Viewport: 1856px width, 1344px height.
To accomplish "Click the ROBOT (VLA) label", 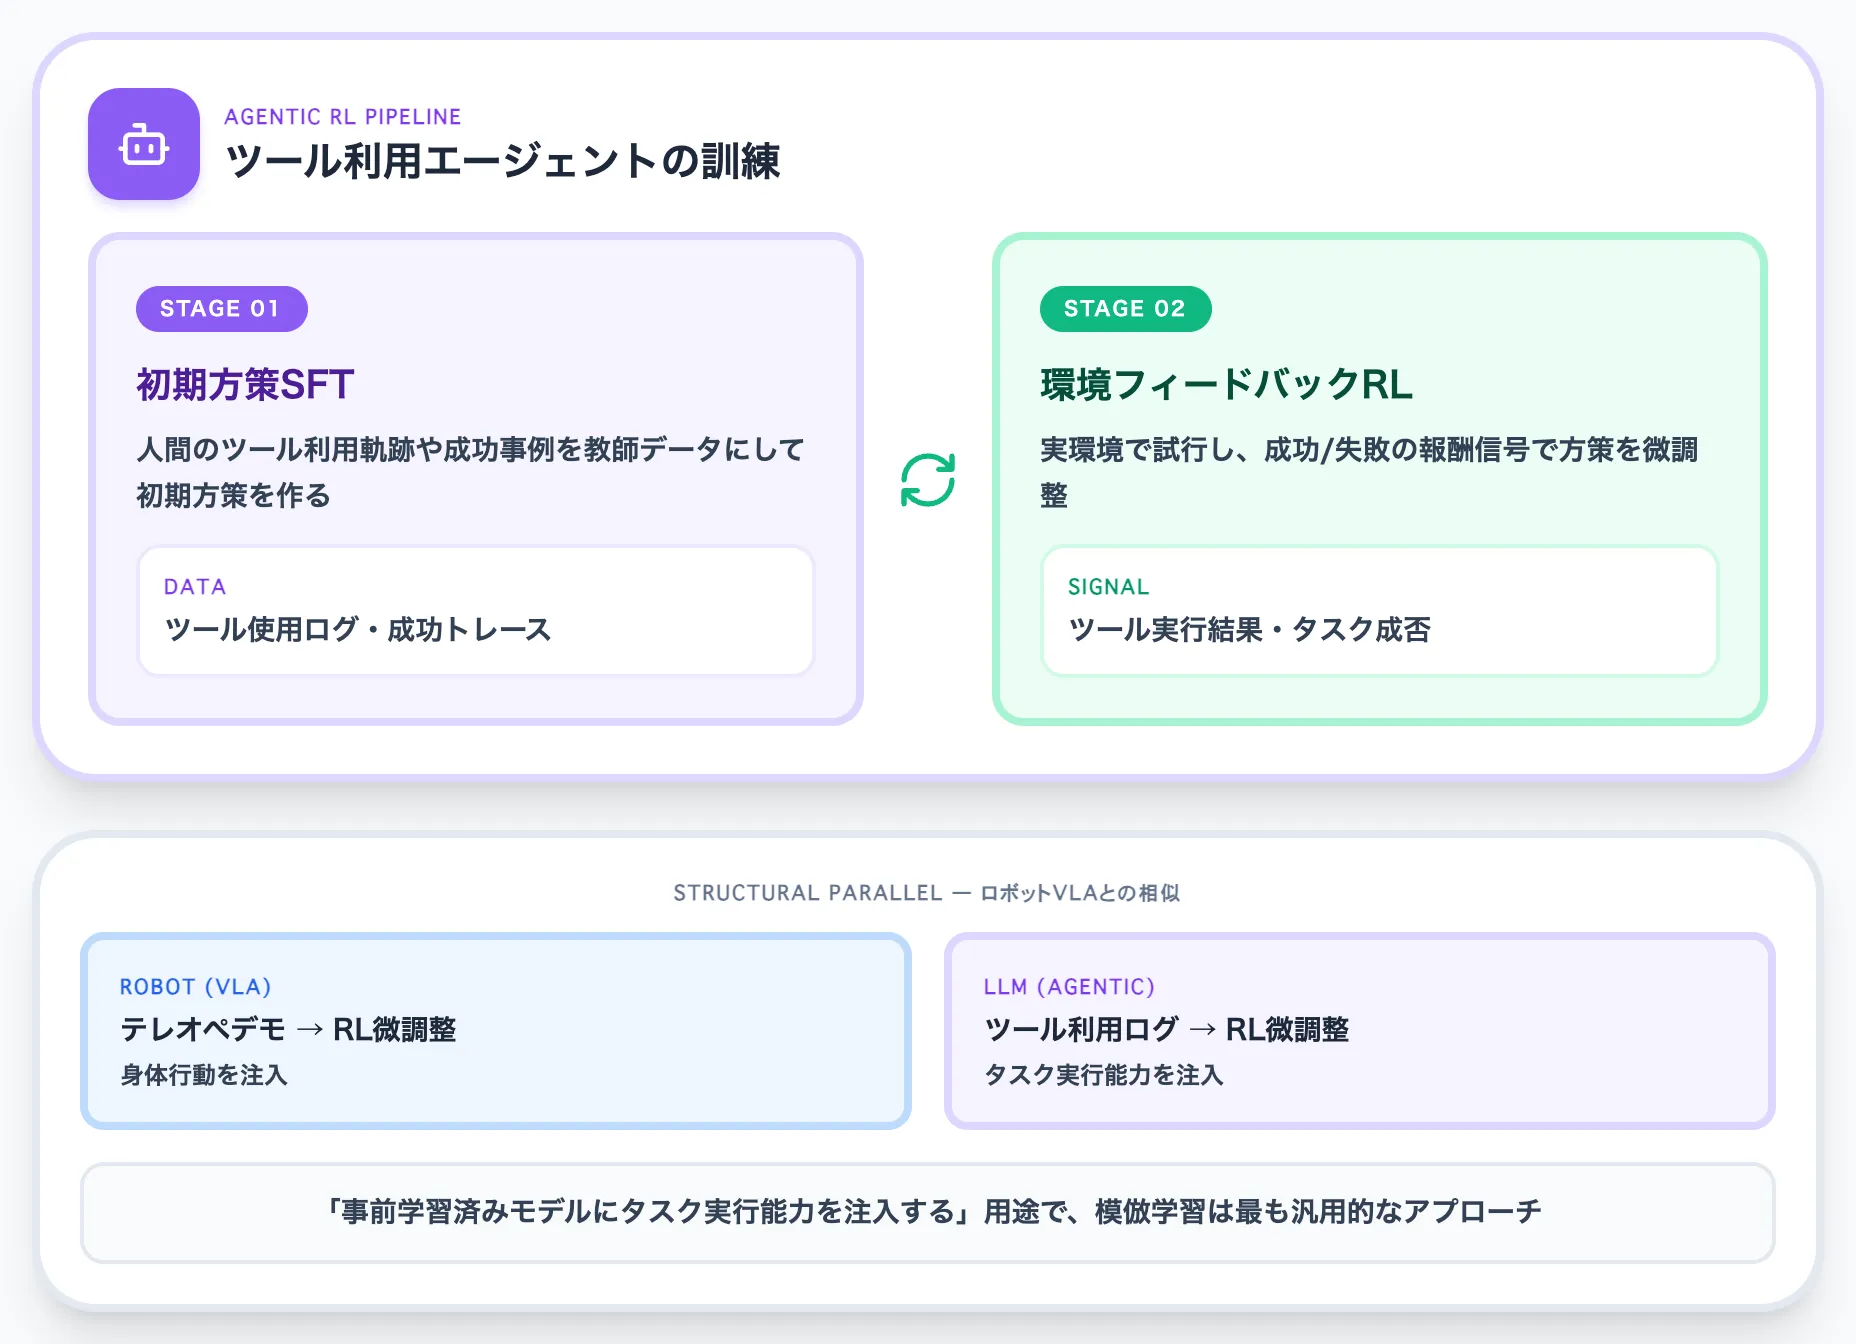I will coord(195,987).
